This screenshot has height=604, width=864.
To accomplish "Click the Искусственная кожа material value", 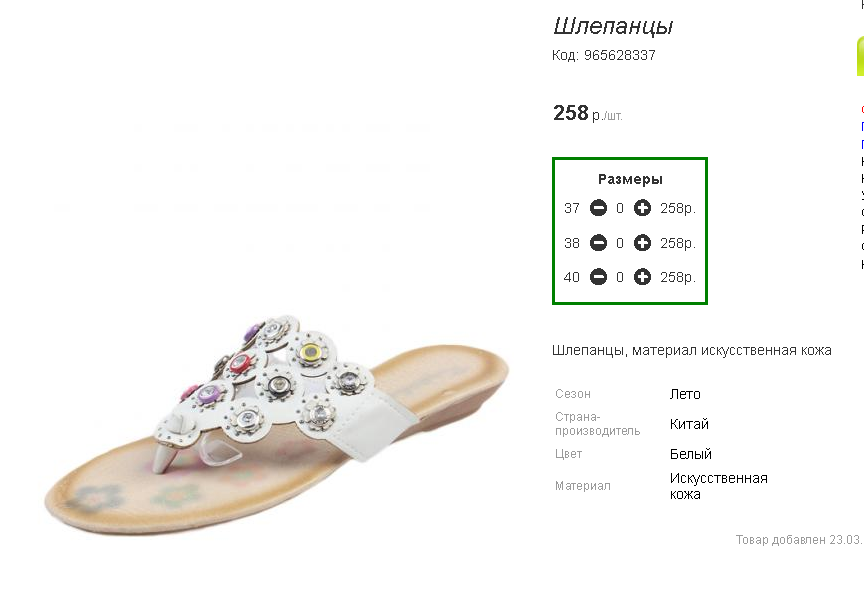I will click(719, 486).
